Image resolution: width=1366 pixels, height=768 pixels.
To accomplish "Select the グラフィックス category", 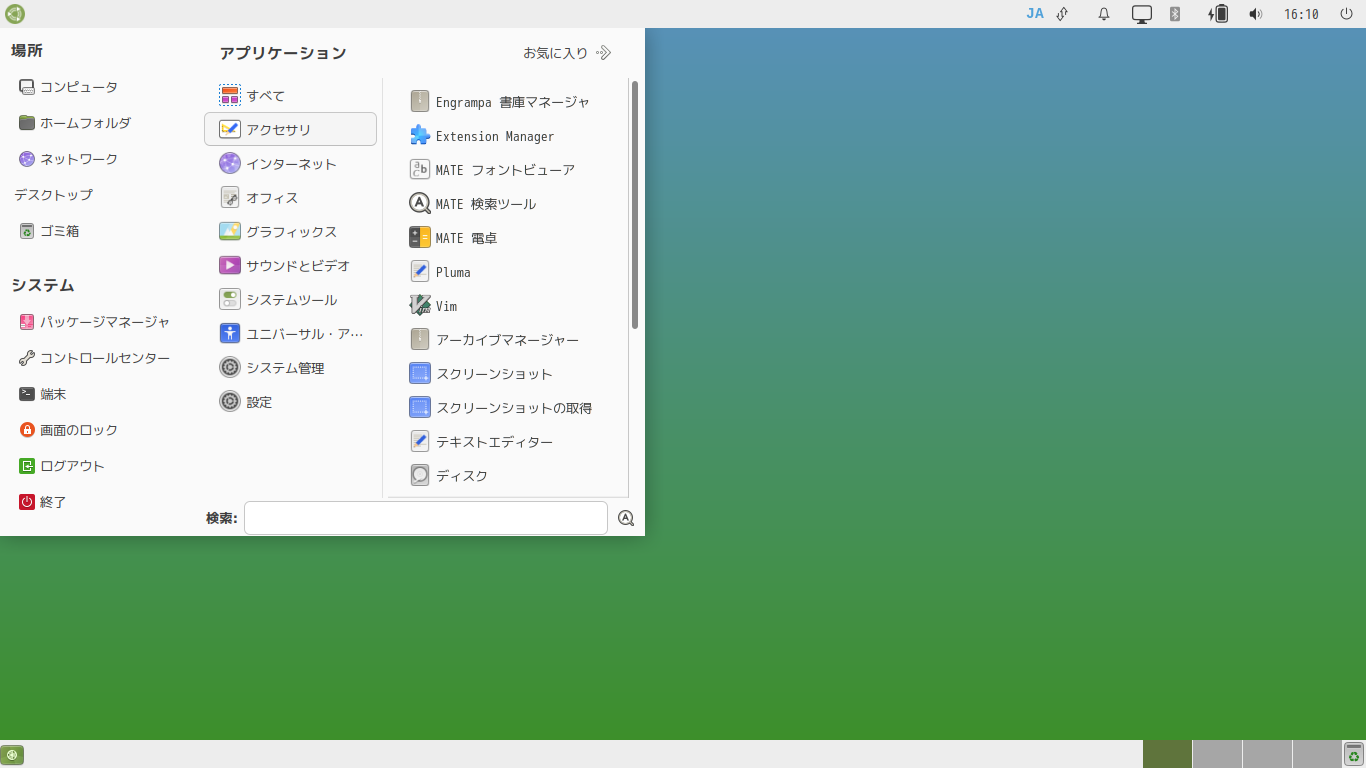I will (x=290, y=232).
